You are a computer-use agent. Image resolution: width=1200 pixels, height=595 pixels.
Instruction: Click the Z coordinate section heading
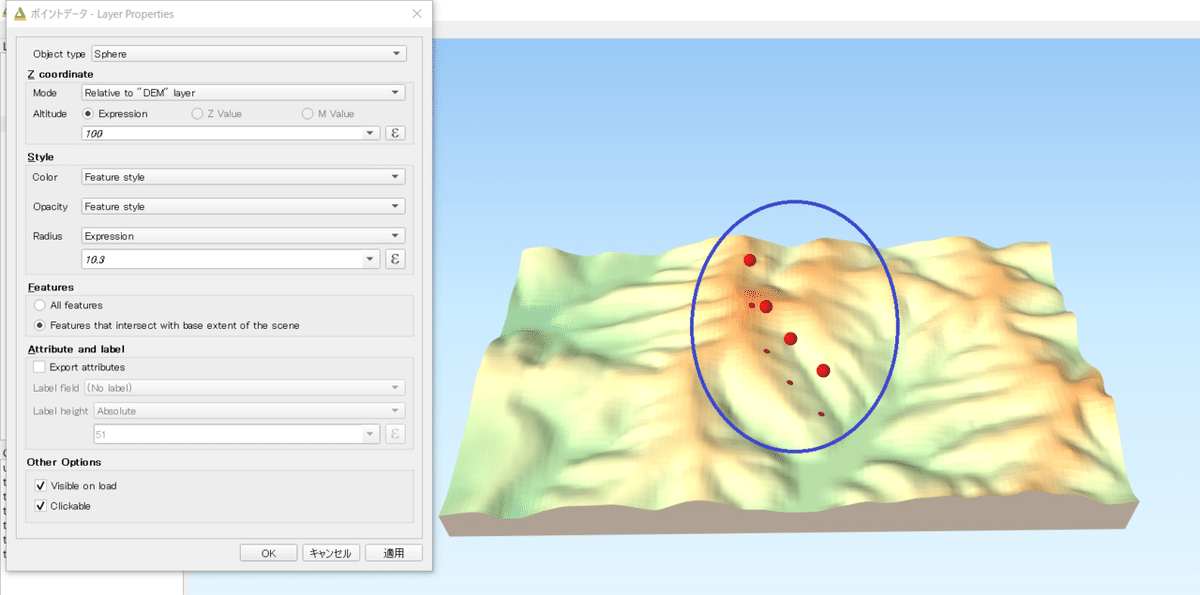[60, 74]
